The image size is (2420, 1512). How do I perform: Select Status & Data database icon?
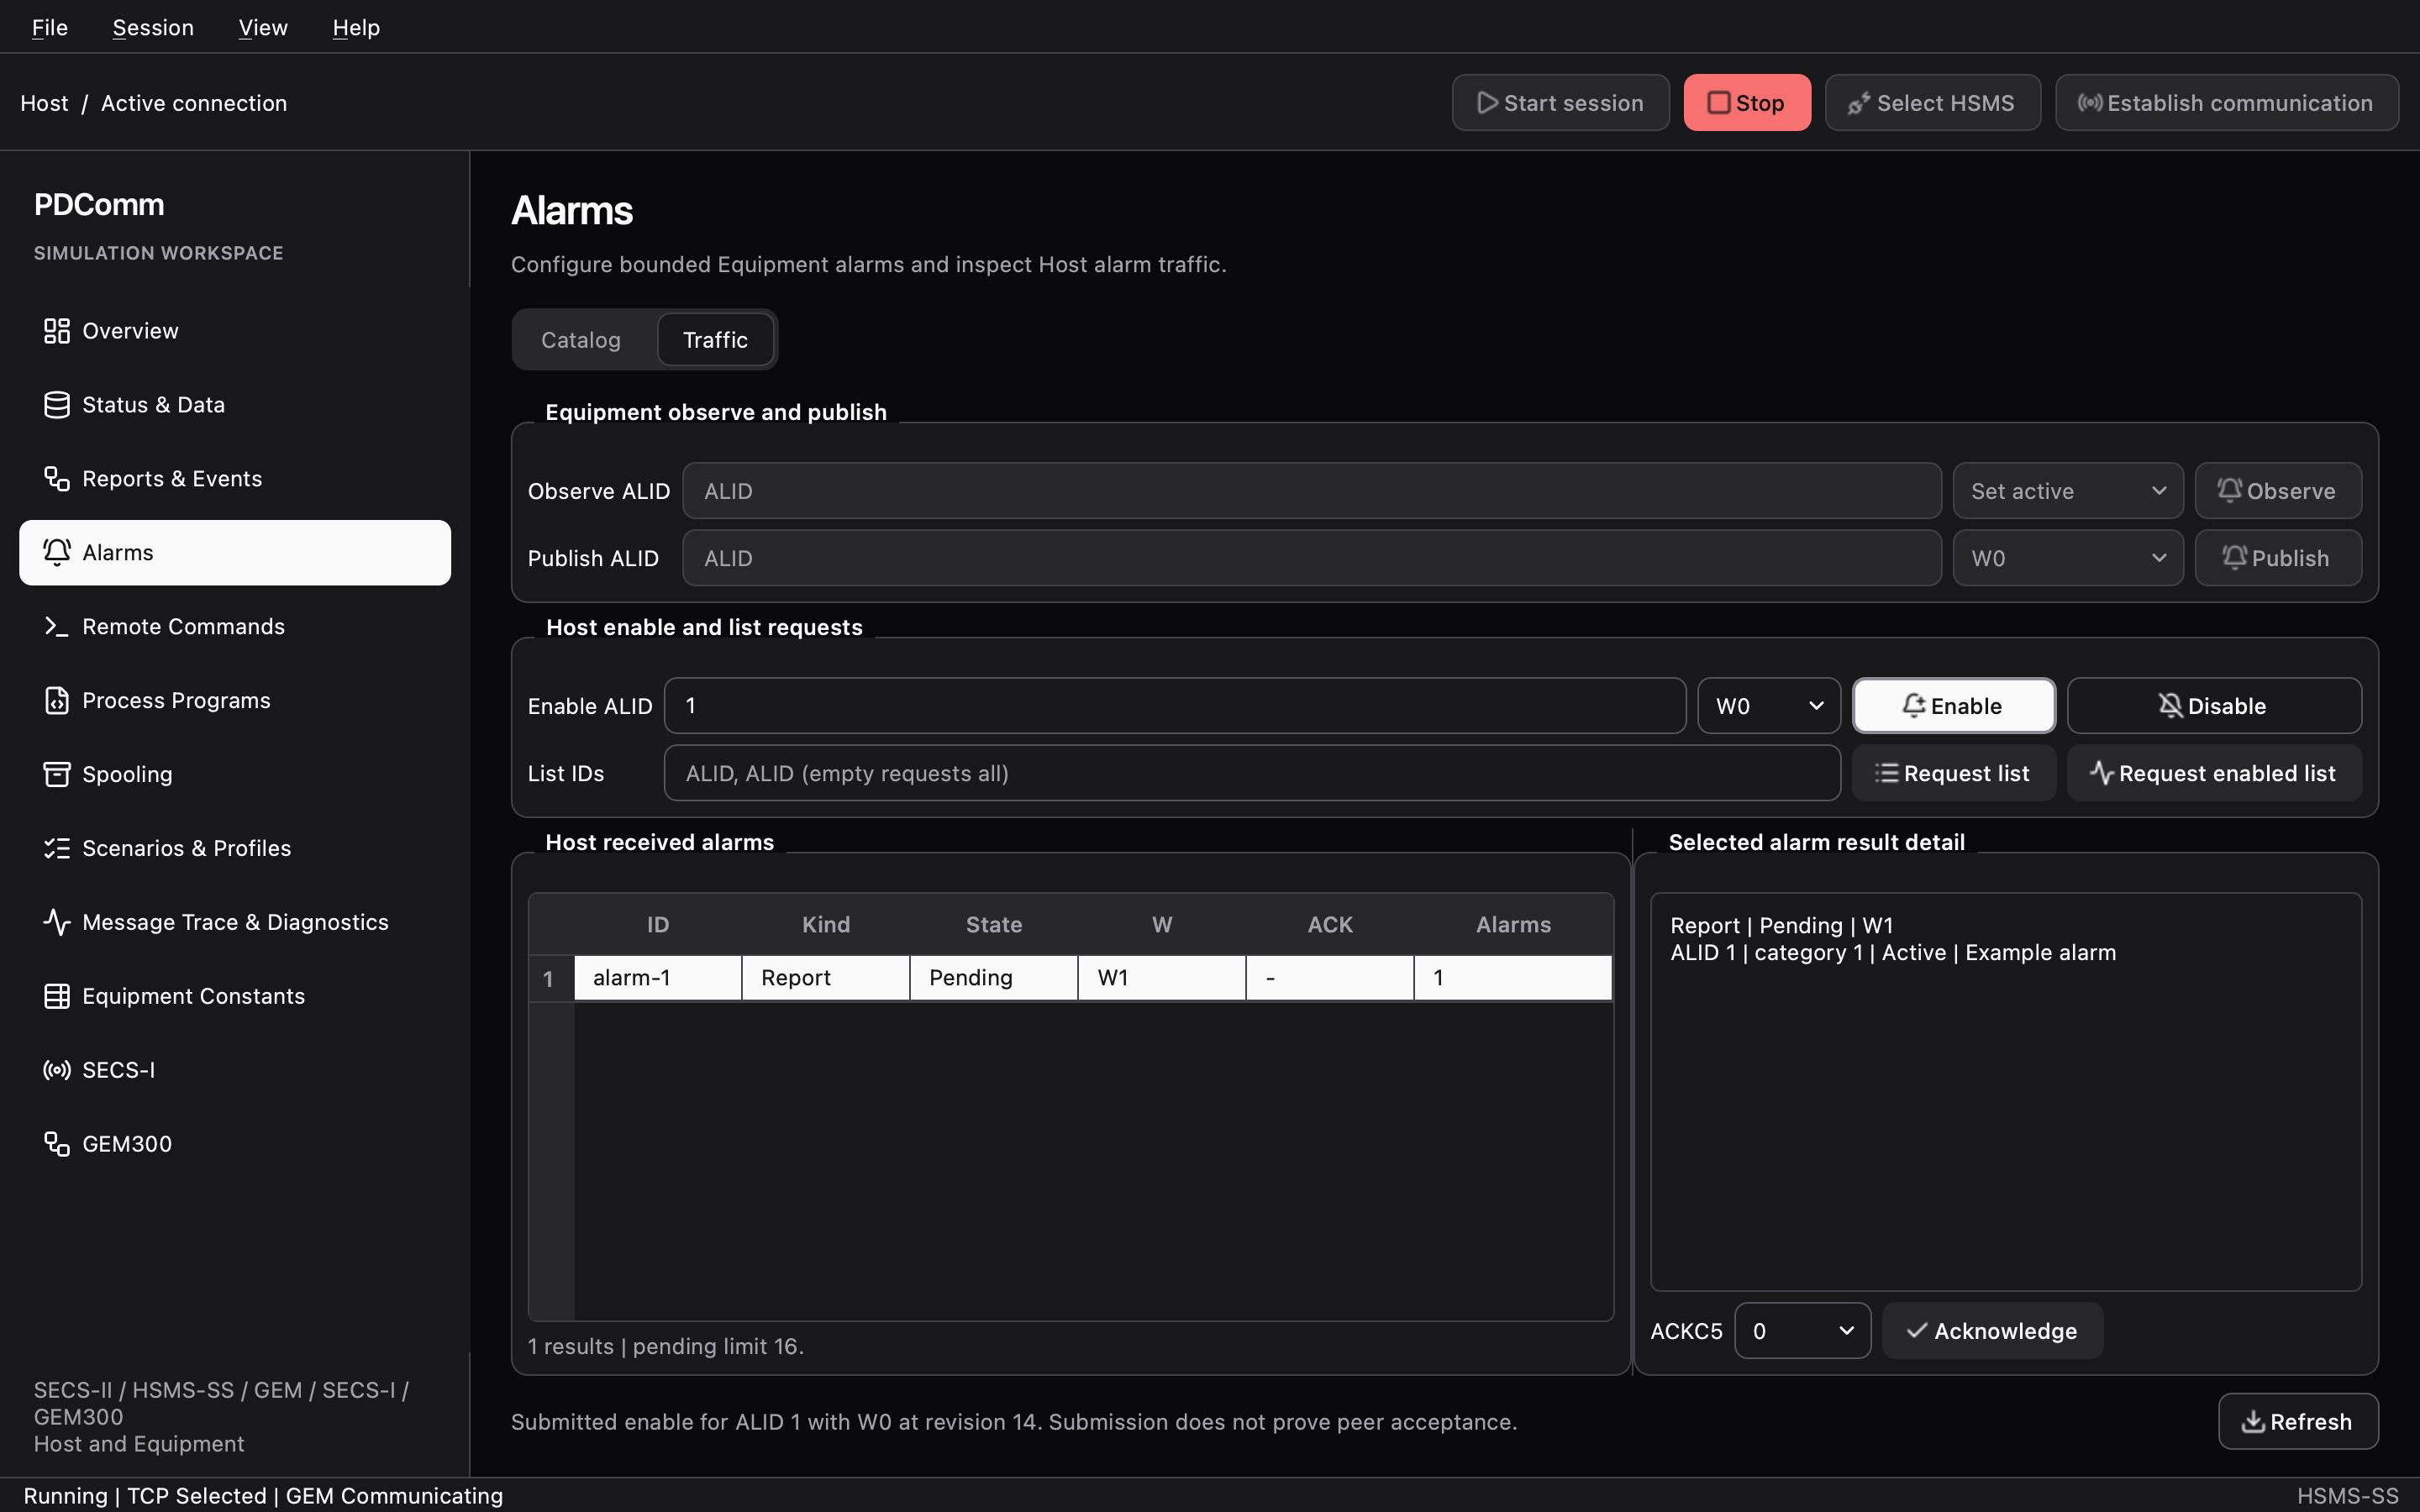pos(57,405)
